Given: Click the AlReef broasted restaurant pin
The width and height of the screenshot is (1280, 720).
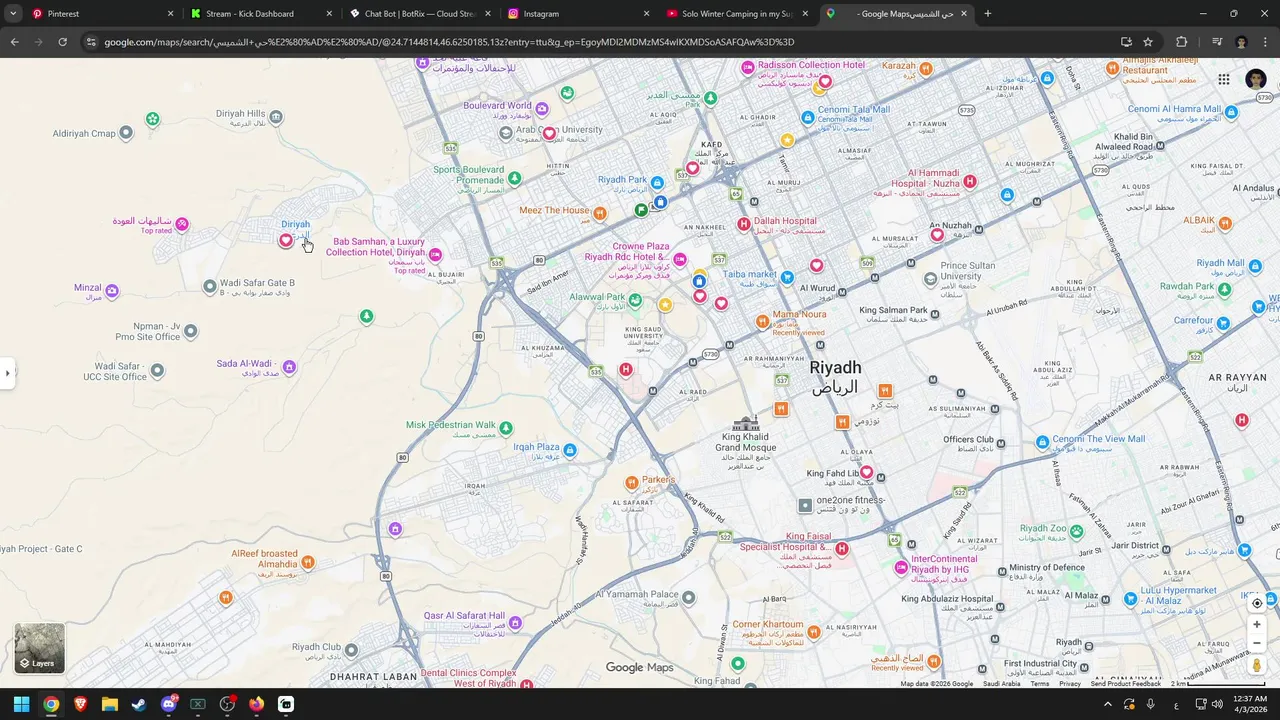Looking at the screenshot, I should (308, 563).
